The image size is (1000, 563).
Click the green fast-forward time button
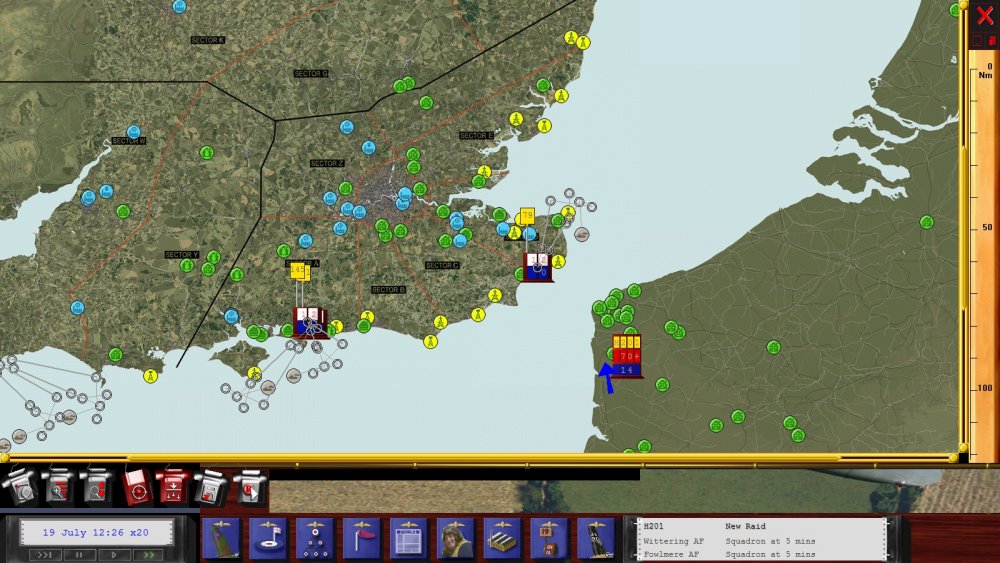click(x=148, y=555)
